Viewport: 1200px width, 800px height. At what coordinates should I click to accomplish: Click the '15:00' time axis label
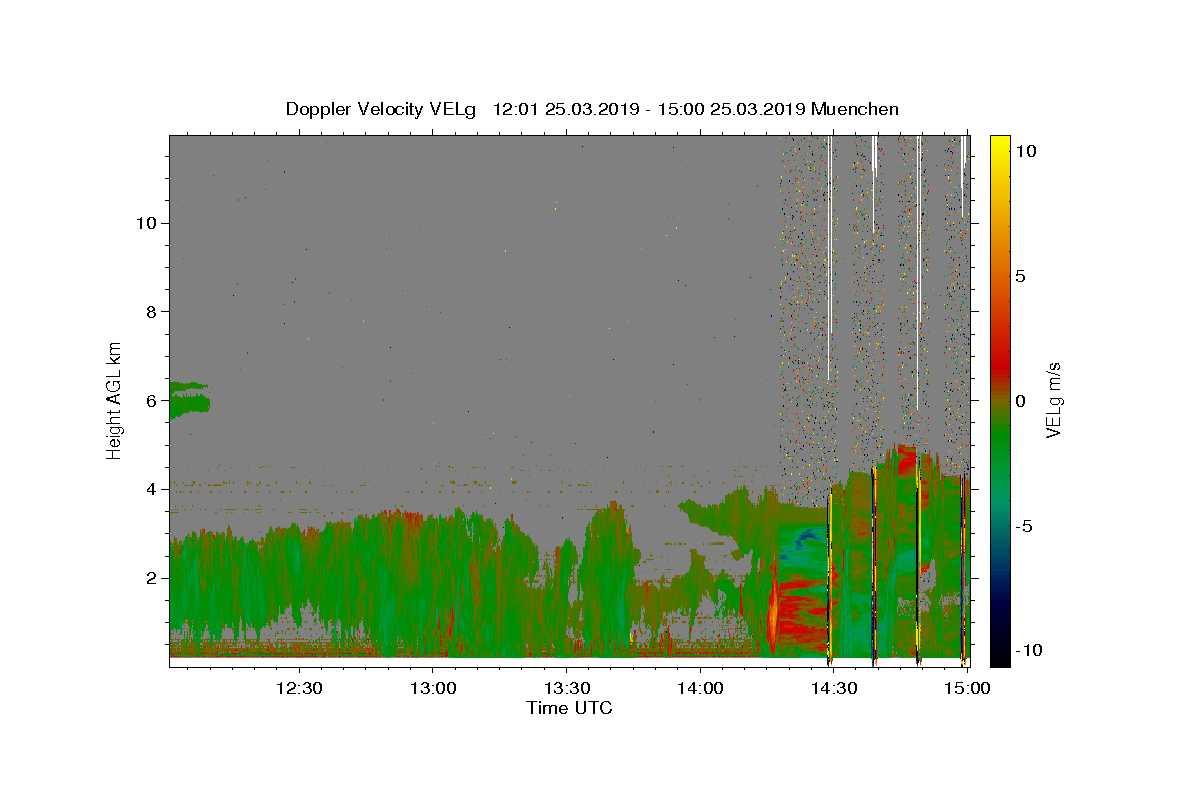968,688
